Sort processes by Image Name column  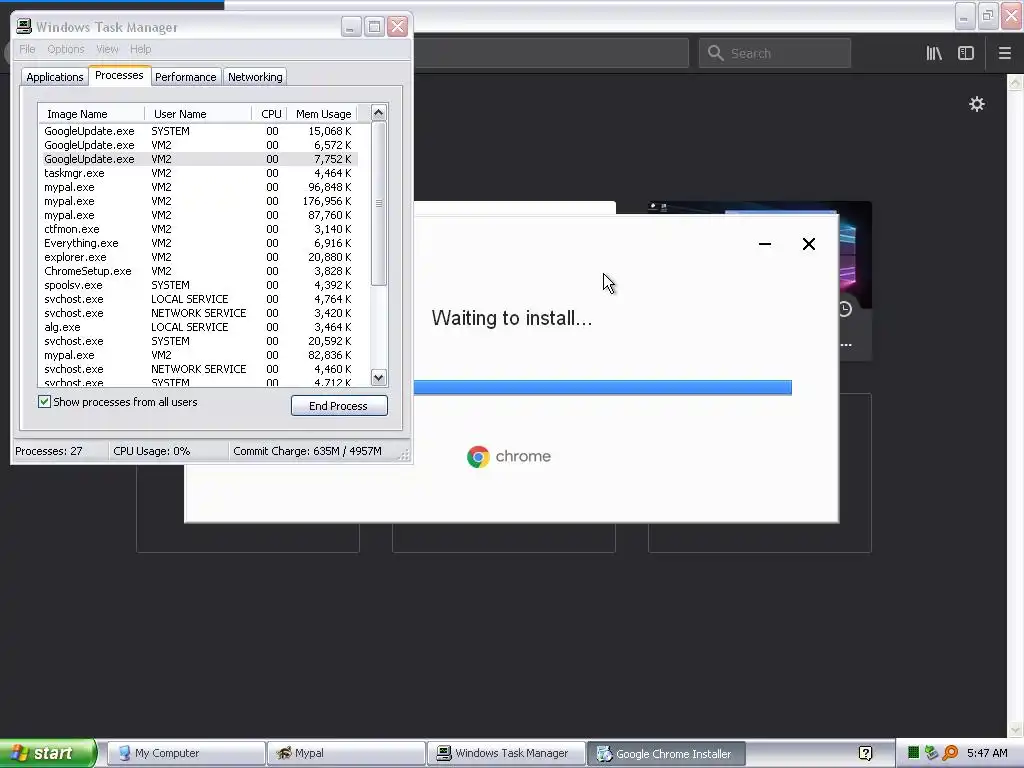click(91, 114)
